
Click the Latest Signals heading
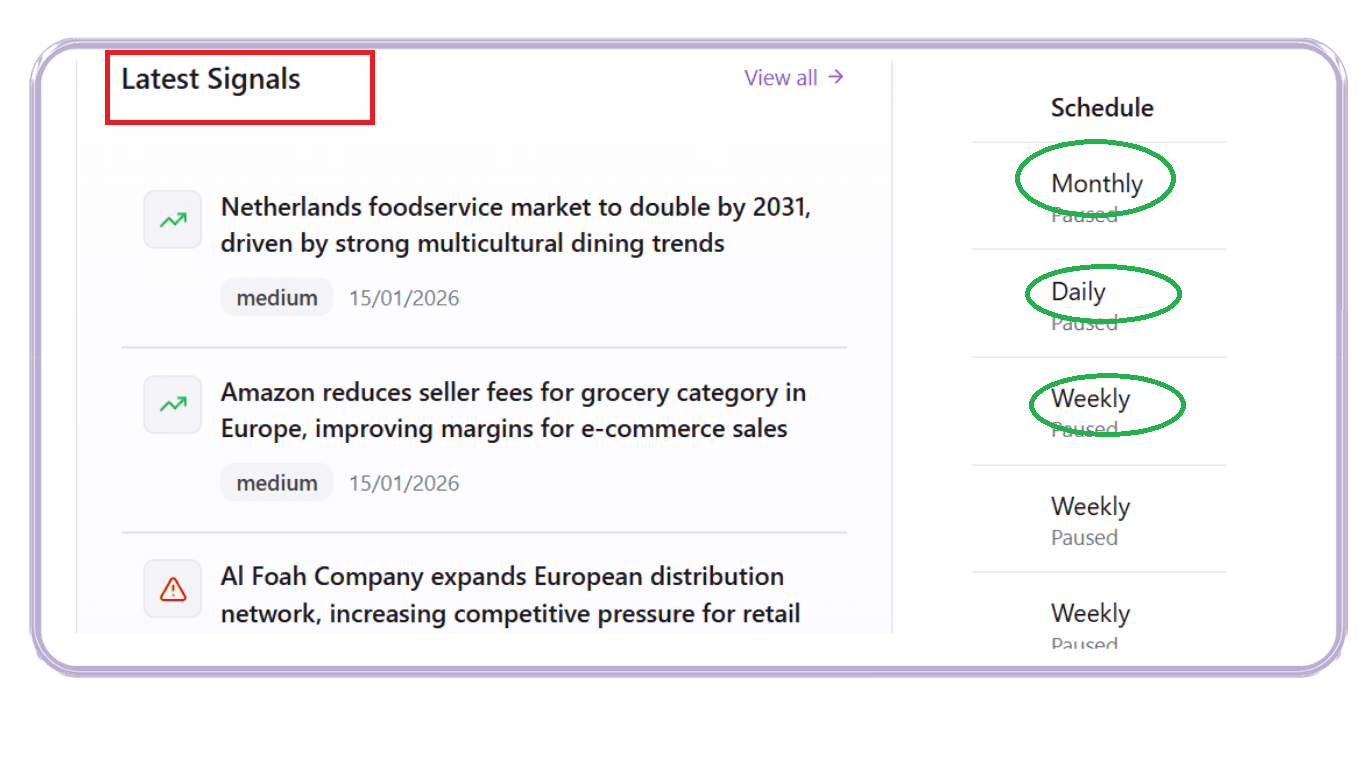coord(211,79)
